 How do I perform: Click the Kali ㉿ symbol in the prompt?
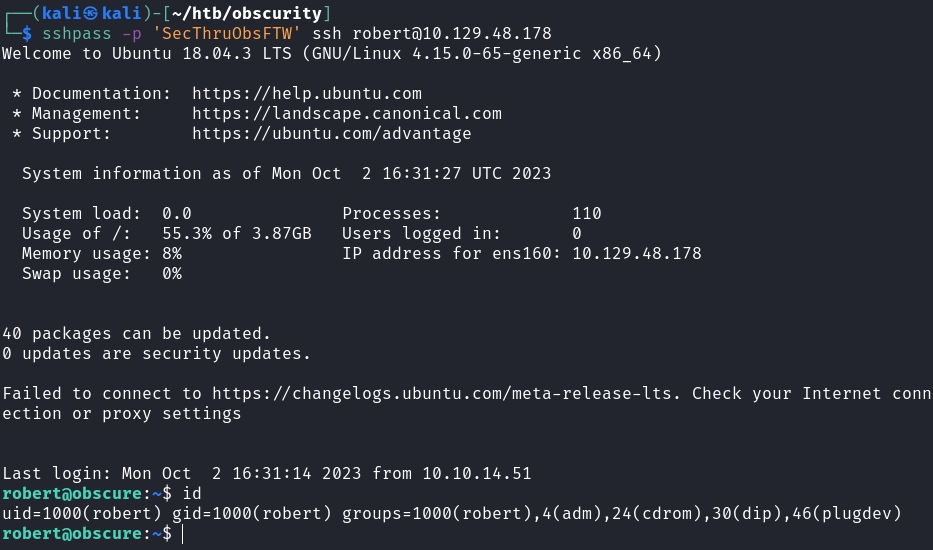(83, 14)
